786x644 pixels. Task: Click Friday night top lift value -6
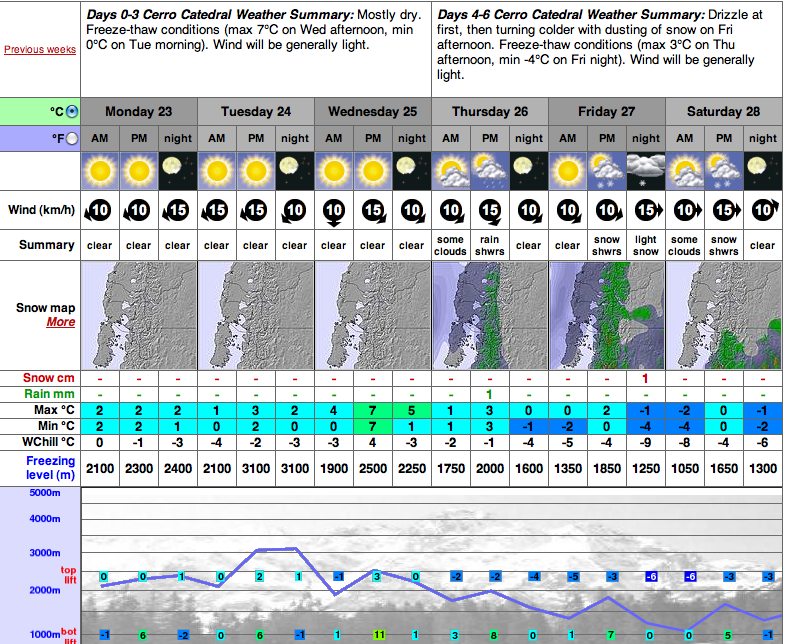[x=651, y=577]
